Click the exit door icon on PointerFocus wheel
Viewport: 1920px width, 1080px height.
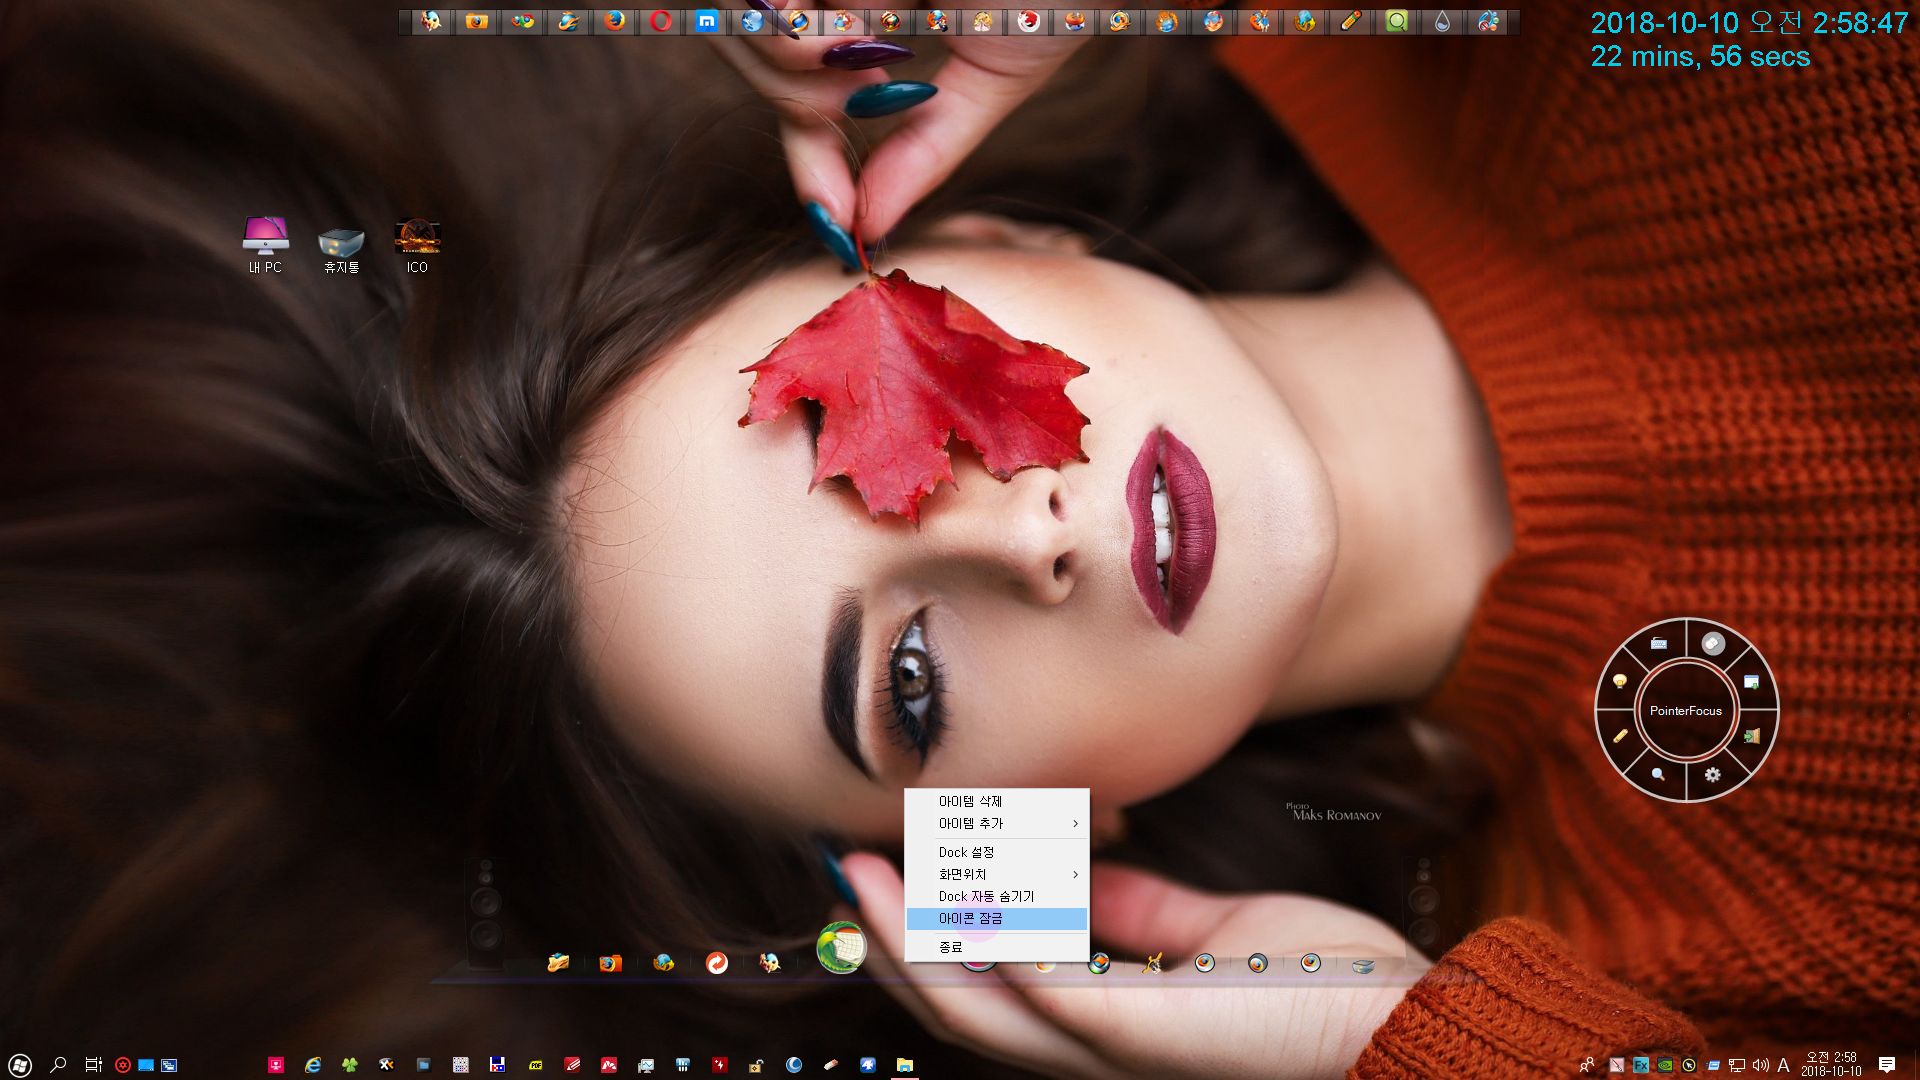[x=1752, y=736]
